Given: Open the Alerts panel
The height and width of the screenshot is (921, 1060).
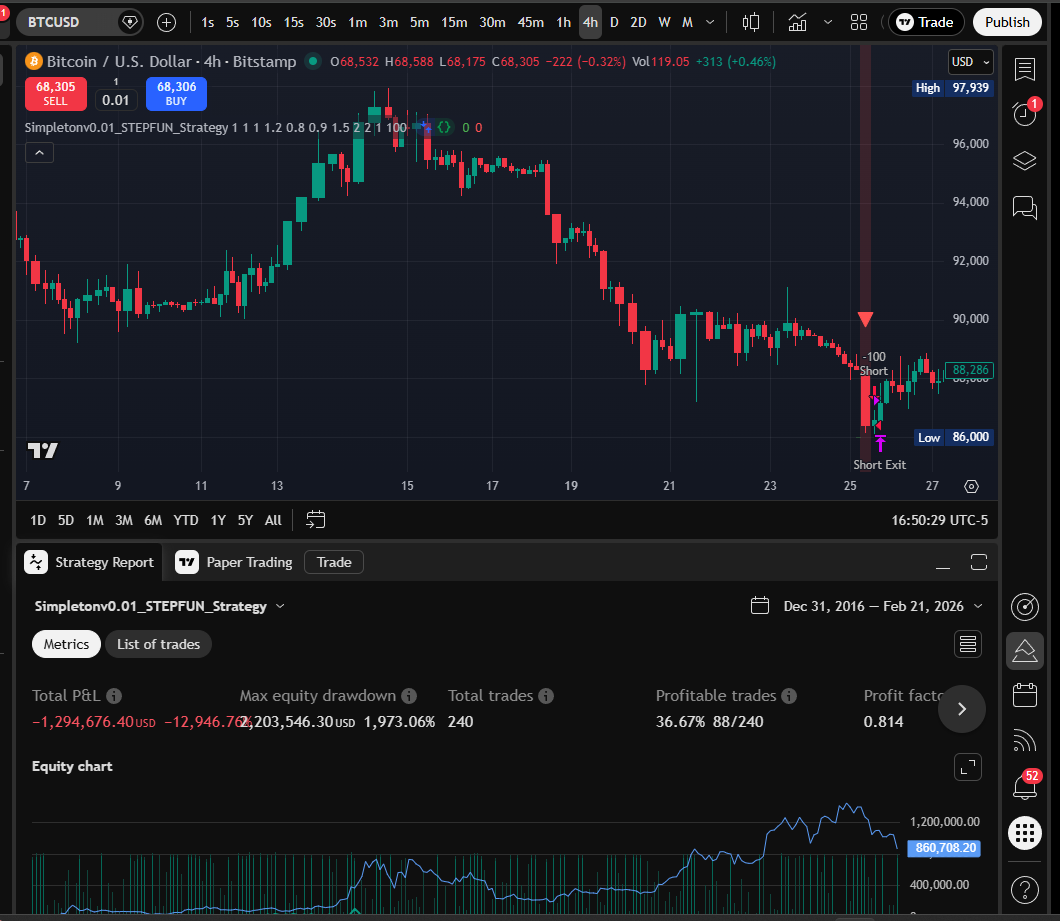Looking at the screenshot, I should (x=1024, y=114).
